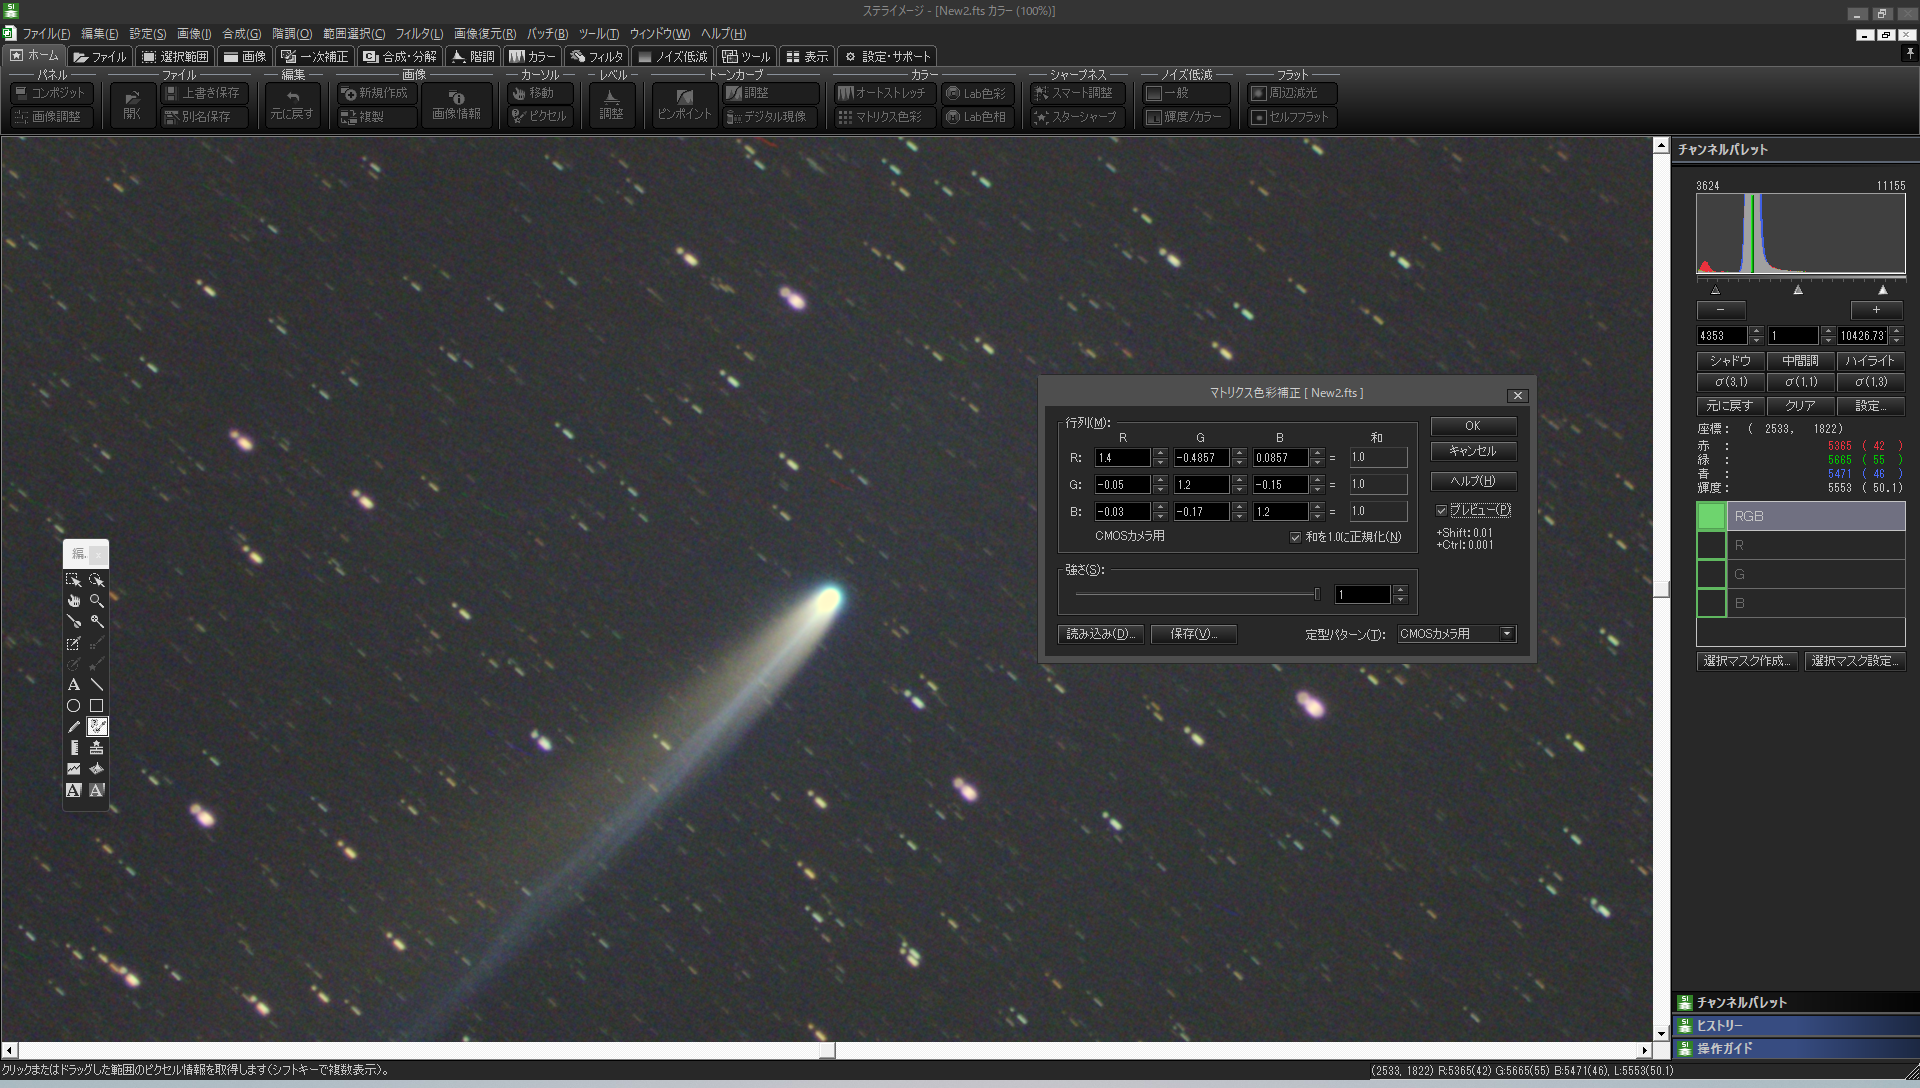Expand the ヒストリー panel
Screen dimensions: 1920x1088
1795,1025
